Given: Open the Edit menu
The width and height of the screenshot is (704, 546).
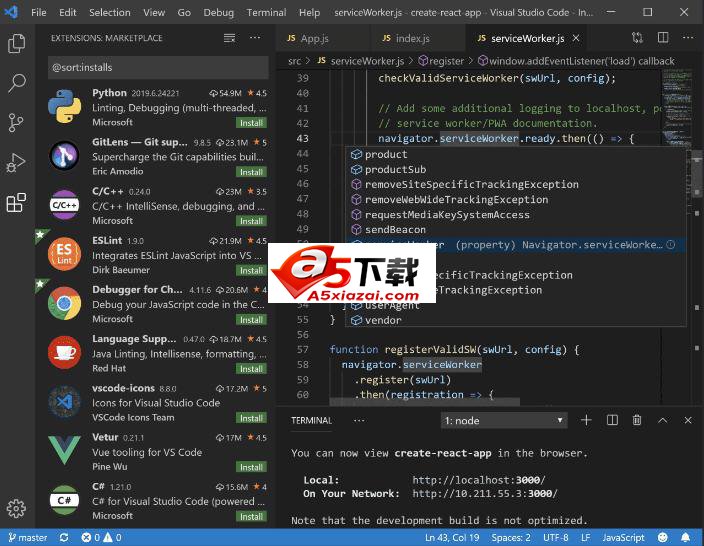Looking at the screenshot, I should click(67, 12).
